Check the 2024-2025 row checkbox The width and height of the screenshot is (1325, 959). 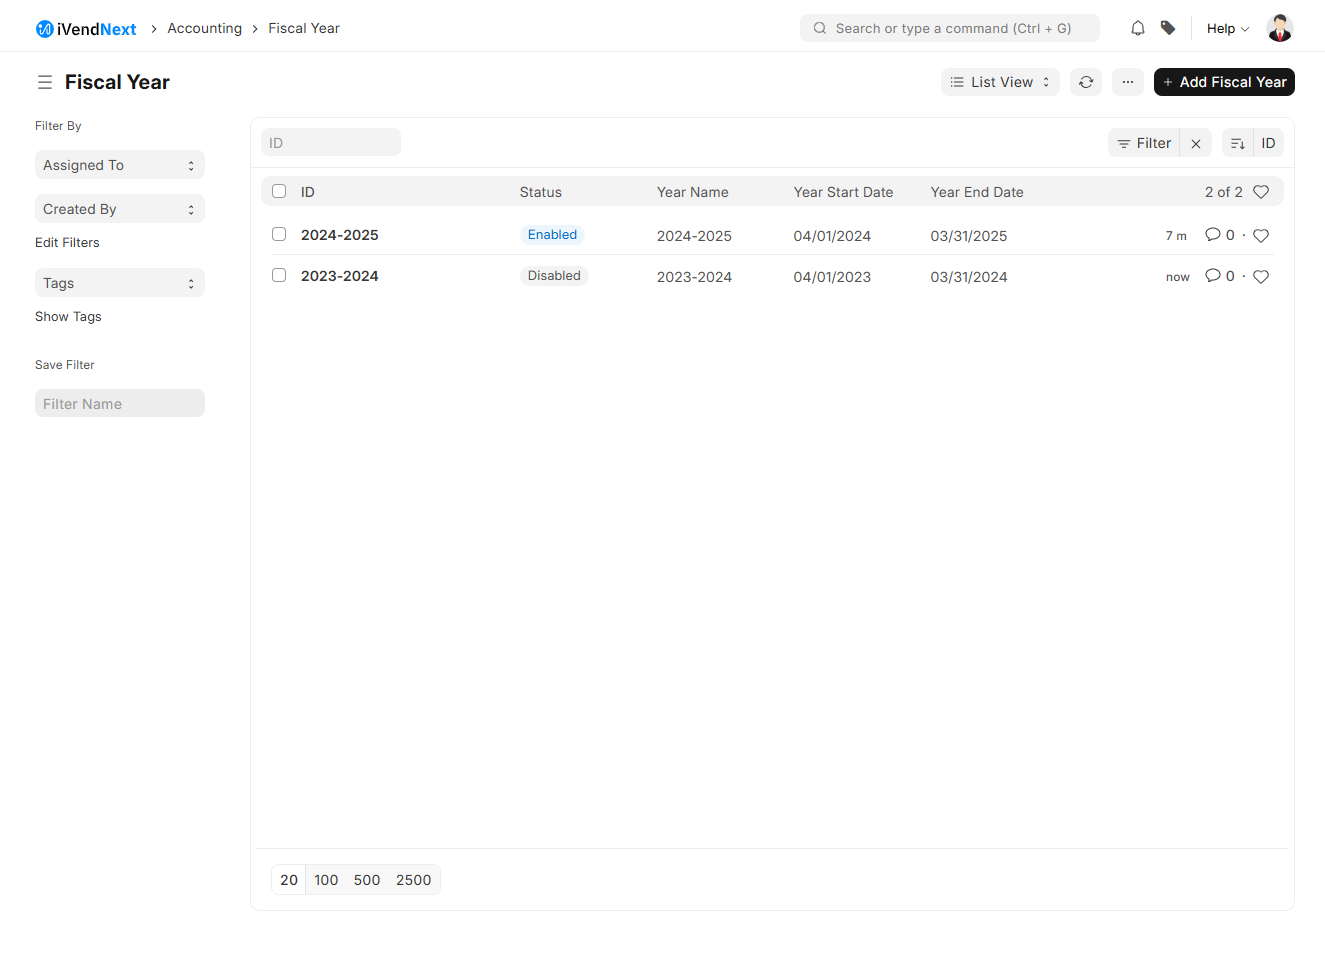(279, 234)
